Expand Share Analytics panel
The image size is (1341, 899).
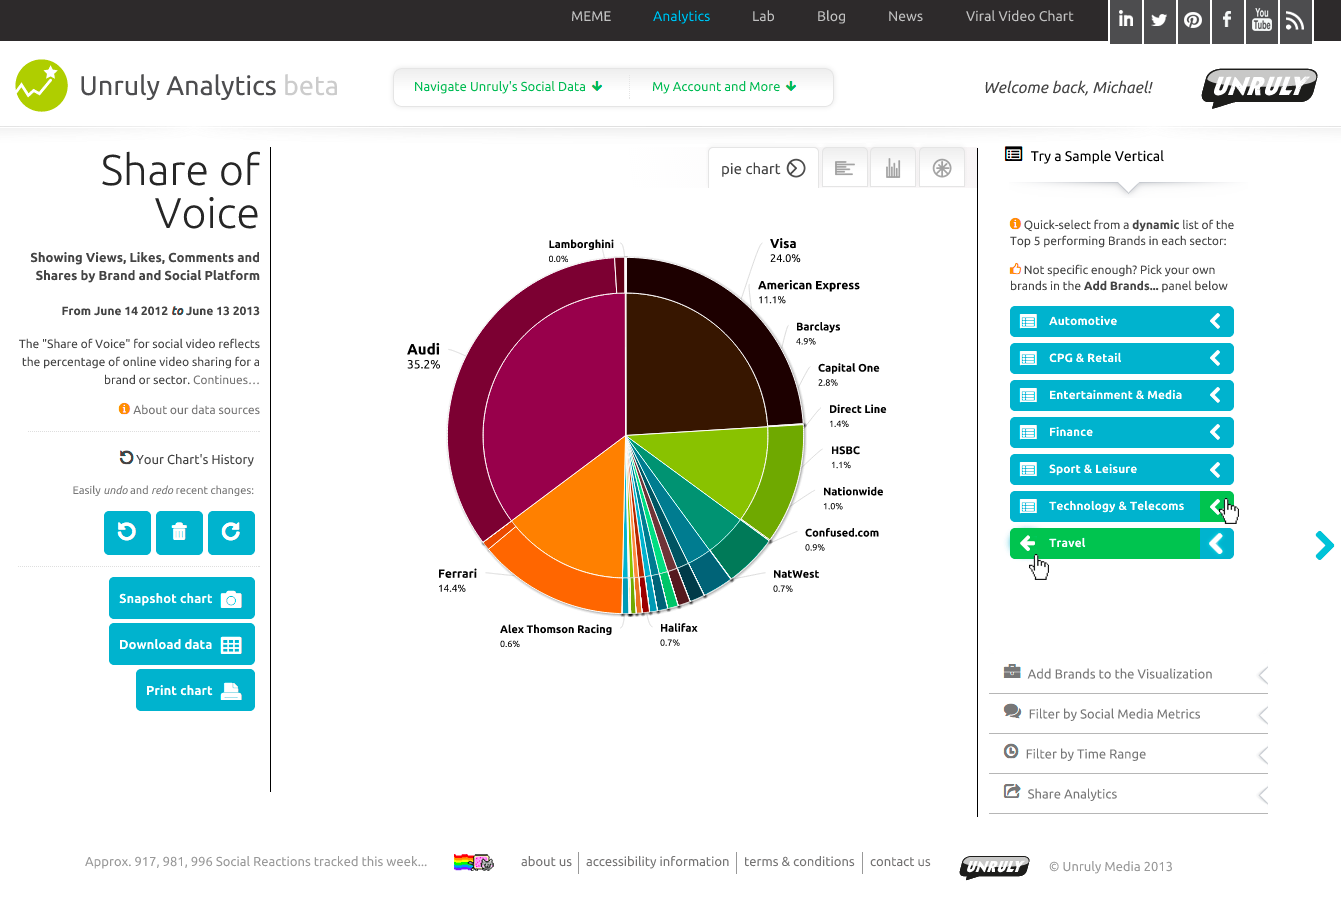pos(1128,794)
